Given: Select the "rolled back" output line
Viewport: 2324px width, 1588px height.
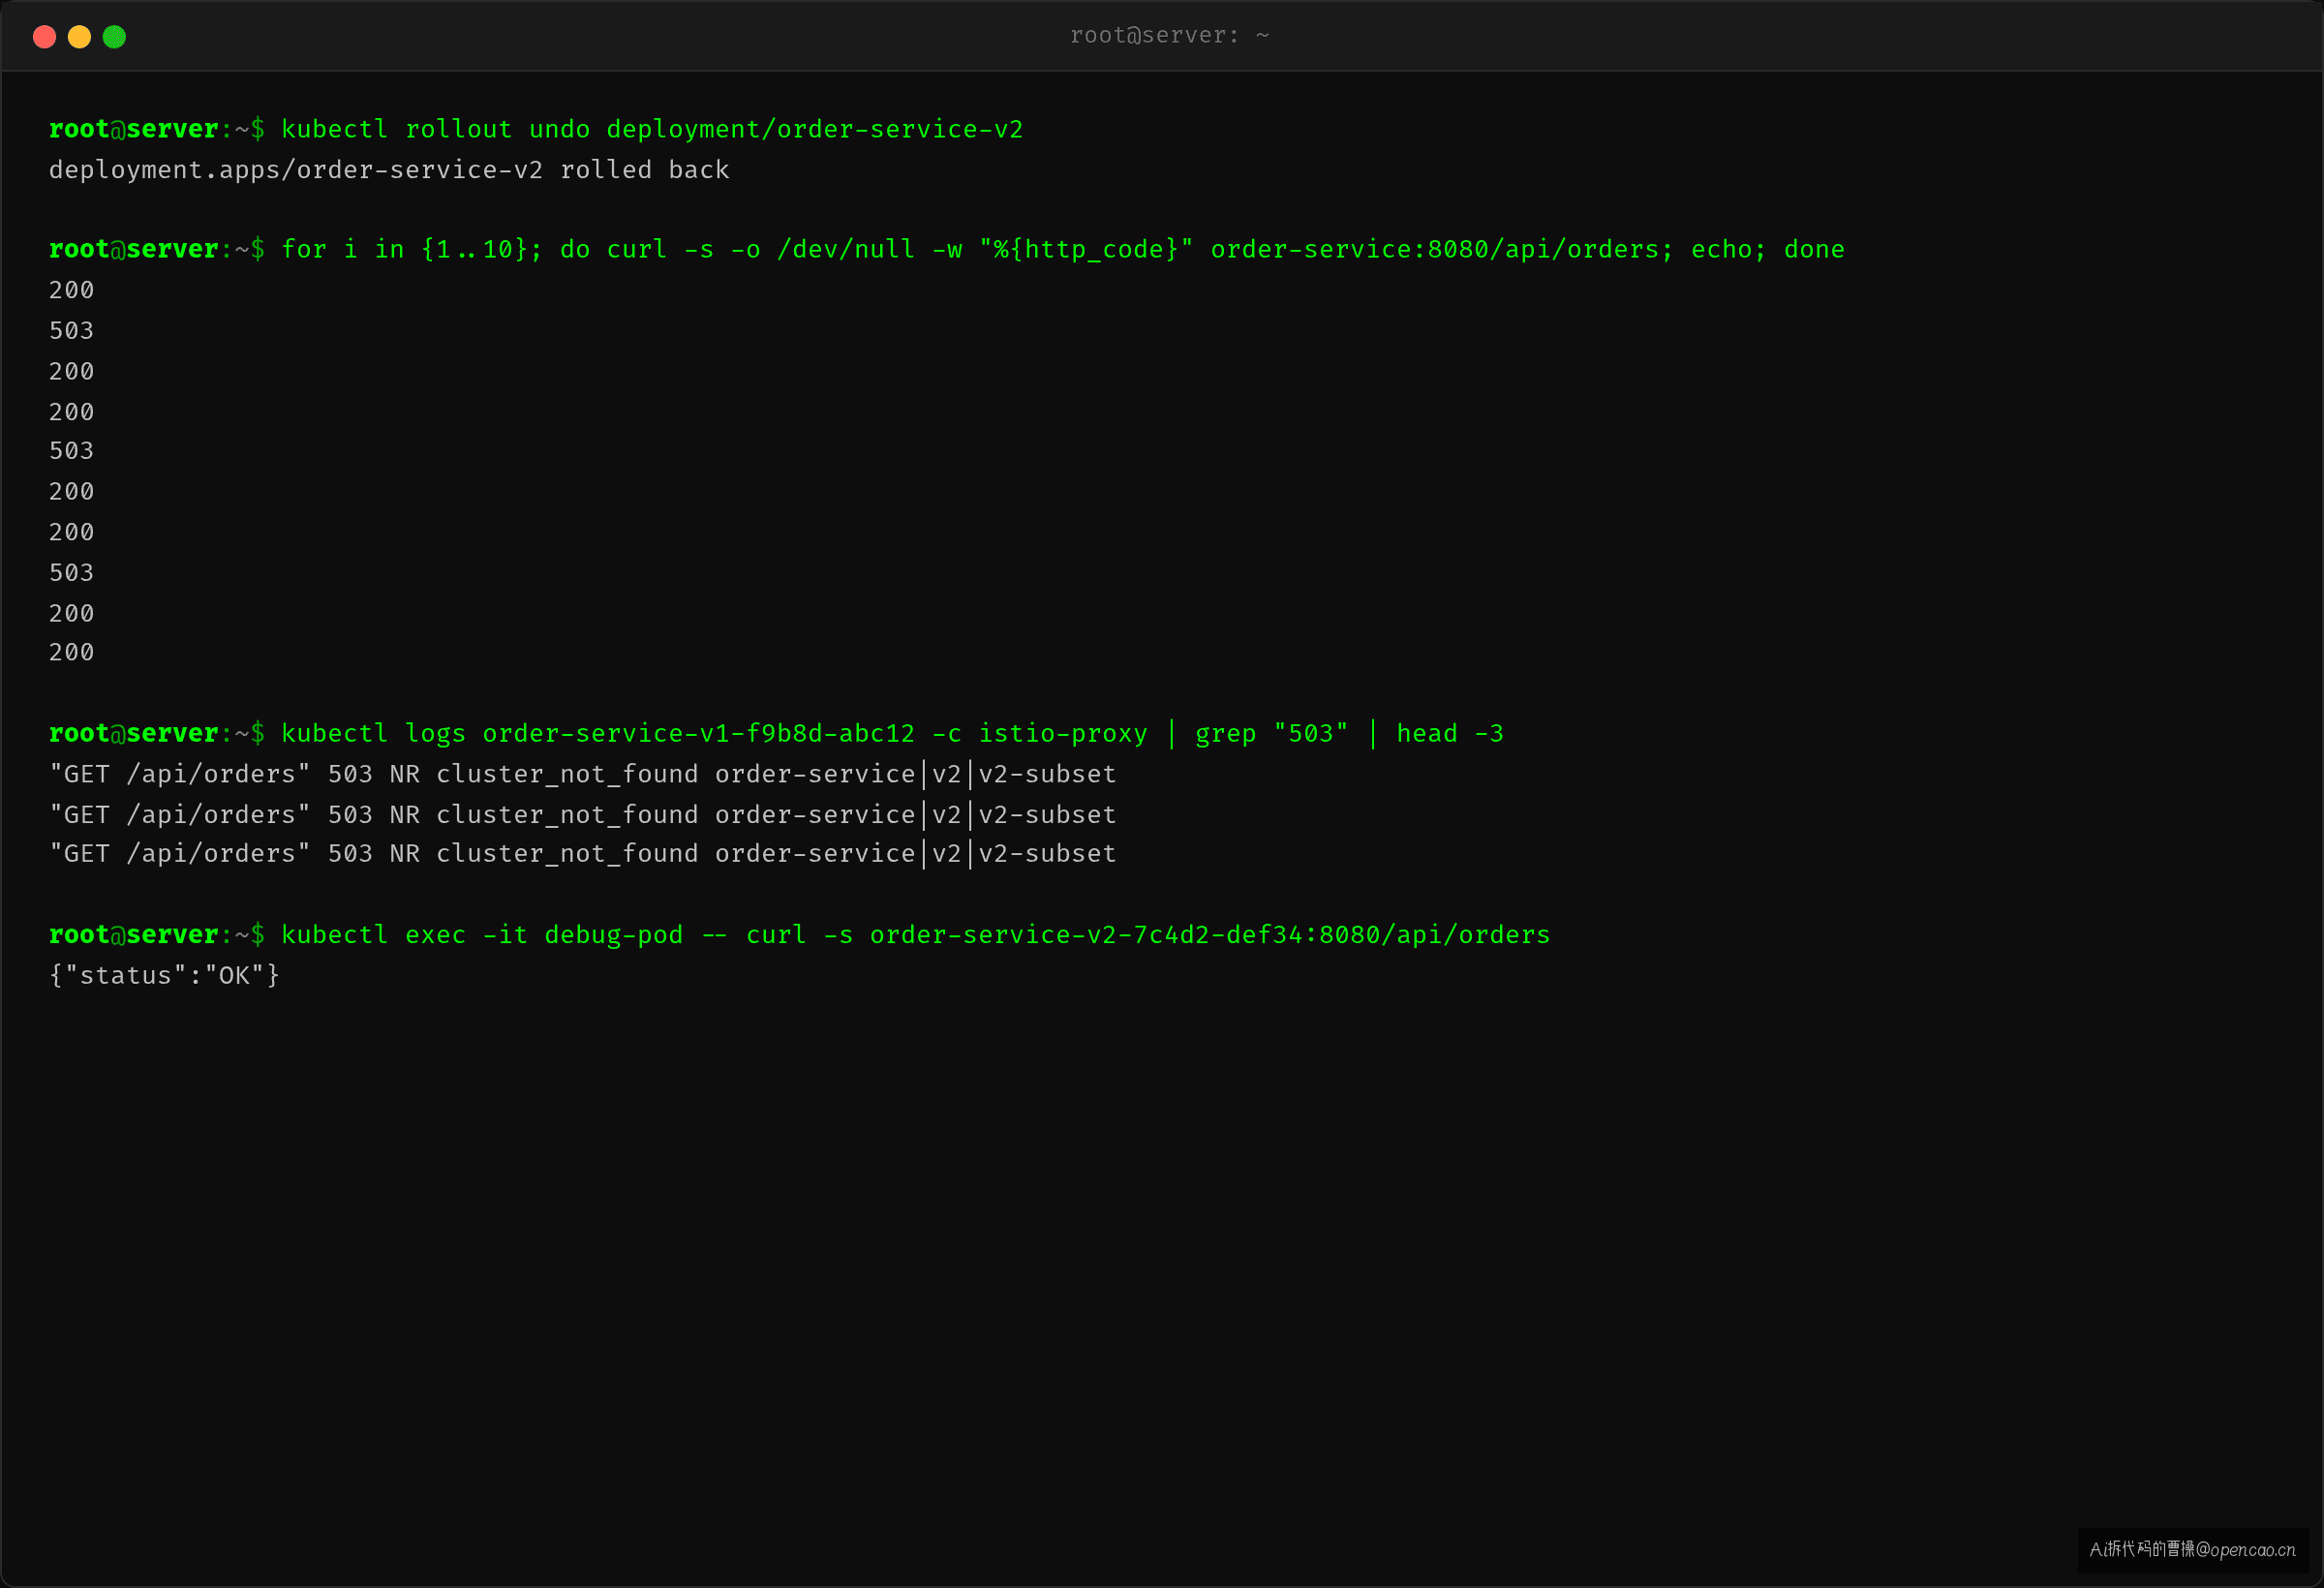Looking at the screenshot, I should [x=389, y=170].
